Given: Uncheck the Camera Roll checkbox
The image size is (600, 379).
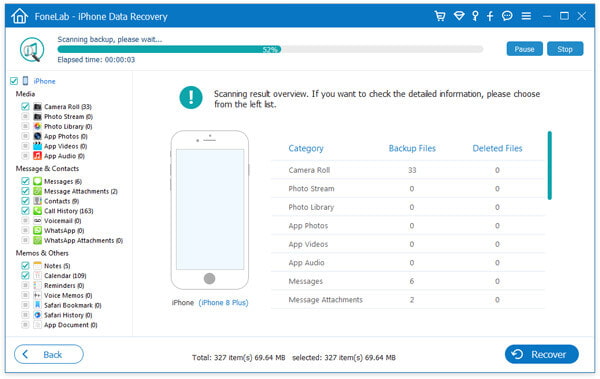Looking at the screenshot, I should [x=25, y=106].
